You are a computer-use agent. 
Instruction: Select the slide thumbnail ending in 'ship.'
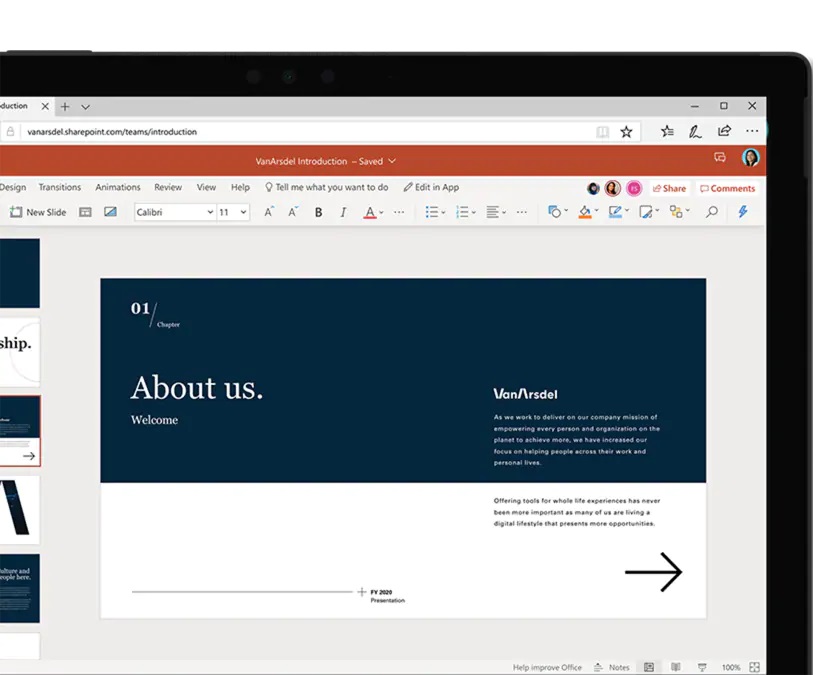(20, 350)
